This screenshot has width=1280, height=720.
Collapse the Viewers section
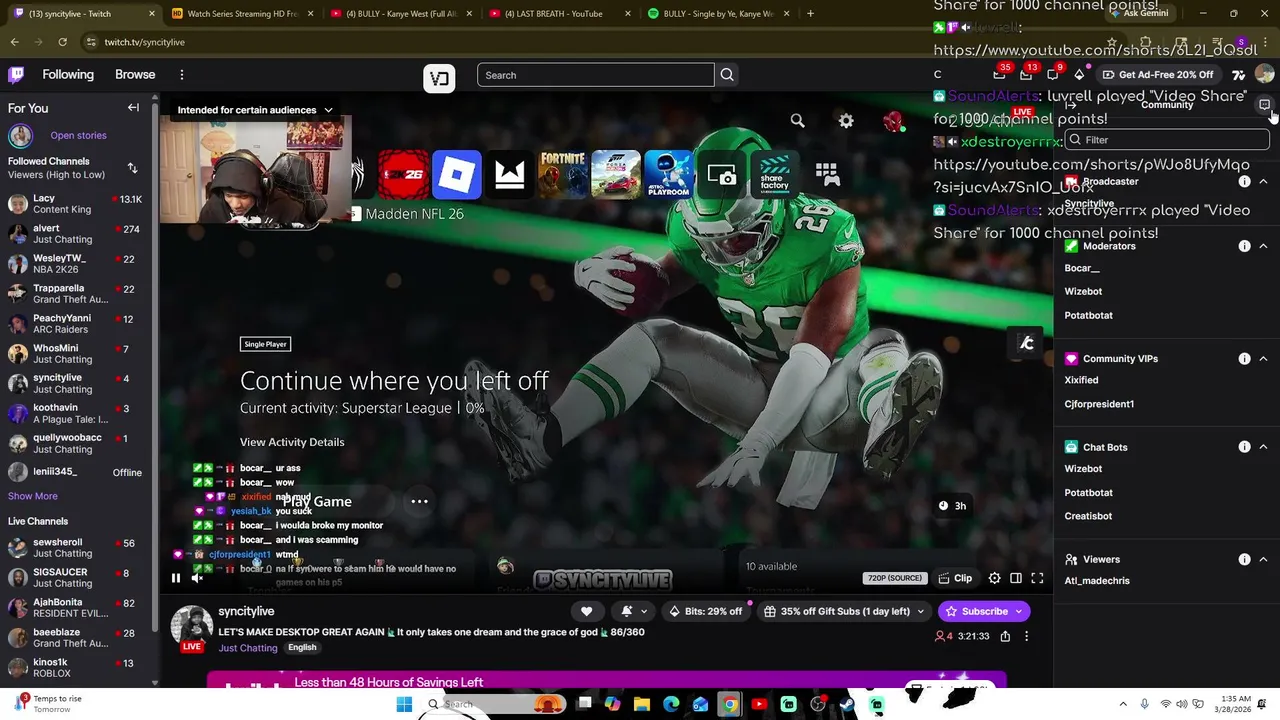point(1264,560)
